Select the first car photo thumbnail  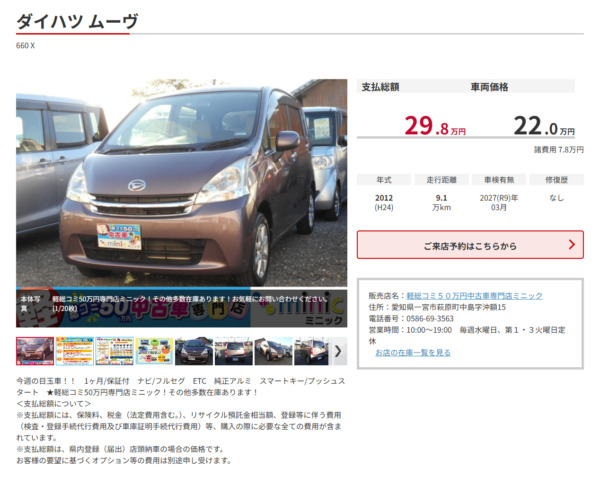pyautogui.click(x=35, y=351)
